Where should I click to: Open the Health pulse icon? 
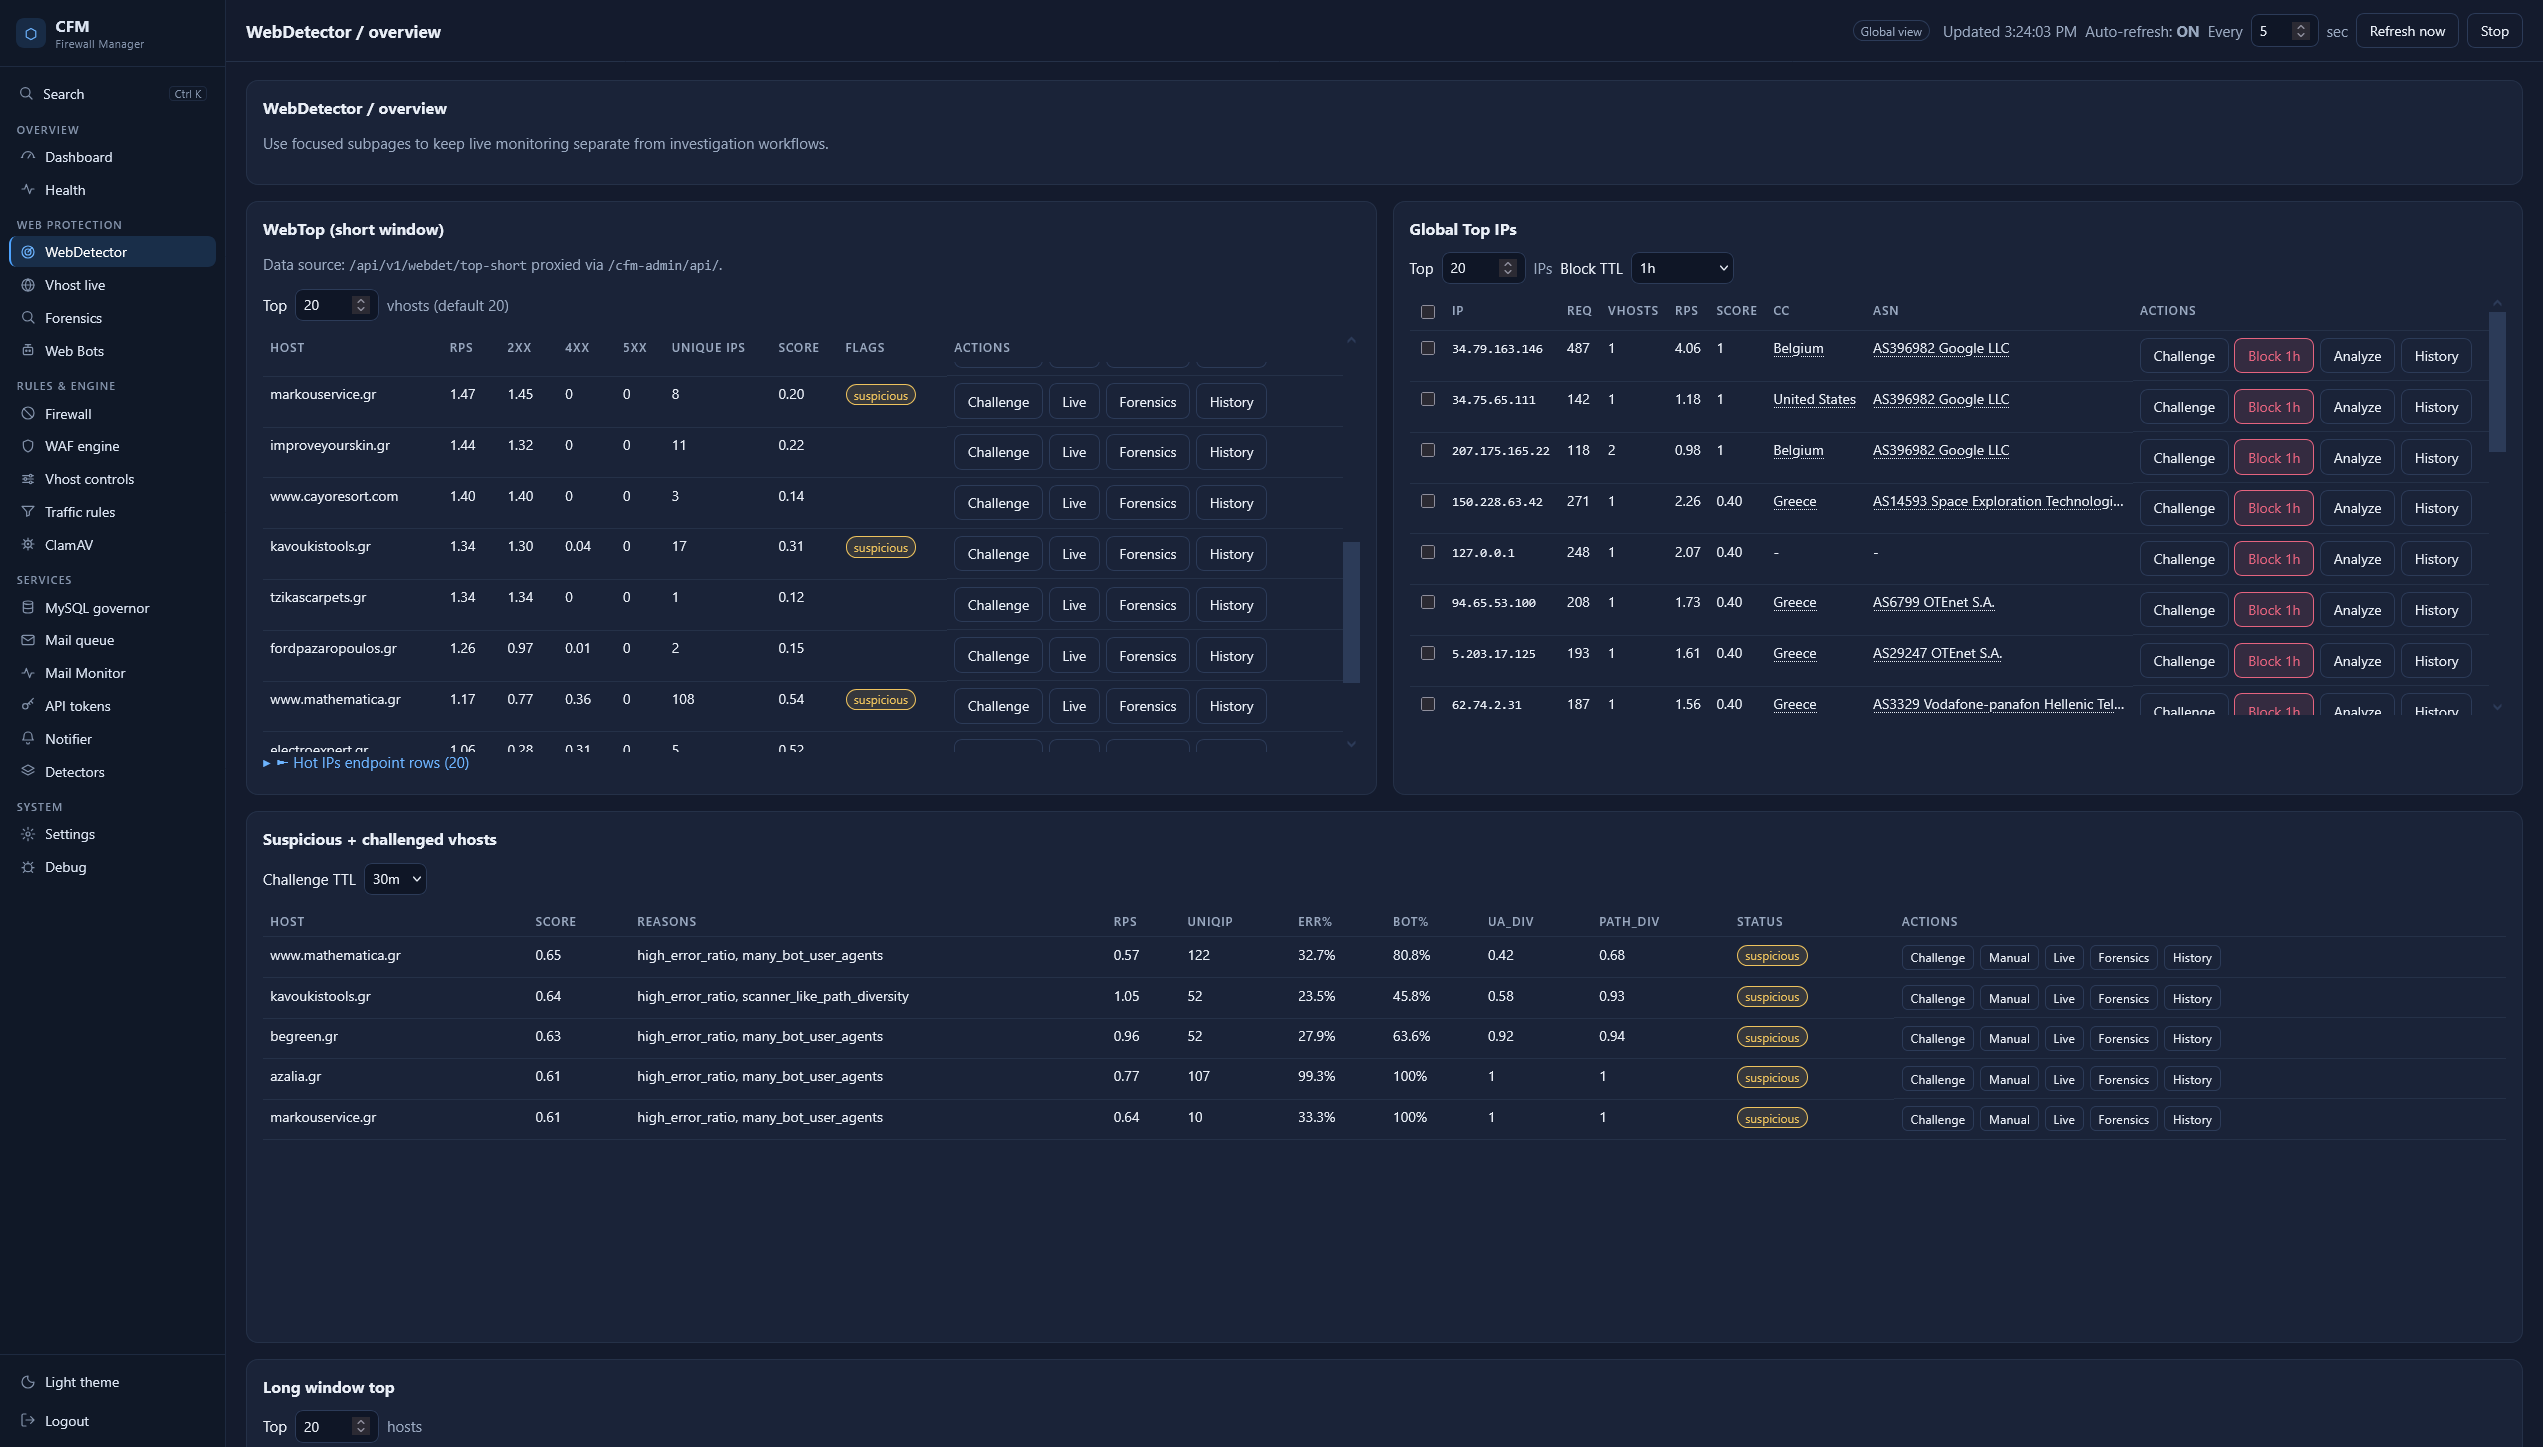click(28, 190)
